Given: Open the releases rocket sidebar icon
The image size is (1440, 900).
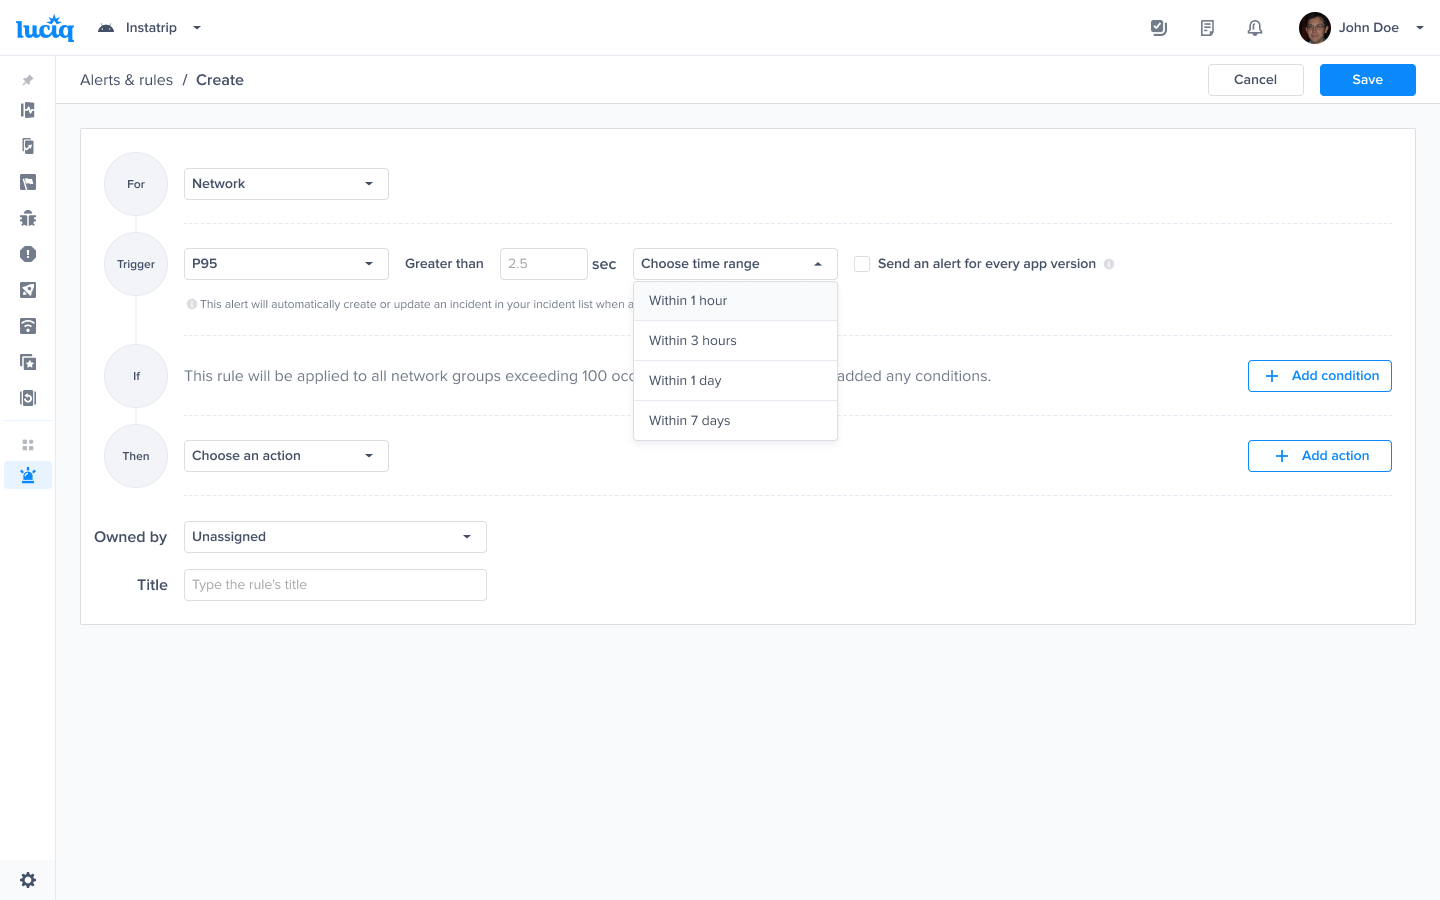Looking at the screenshot, I should [x=28, y=290].
